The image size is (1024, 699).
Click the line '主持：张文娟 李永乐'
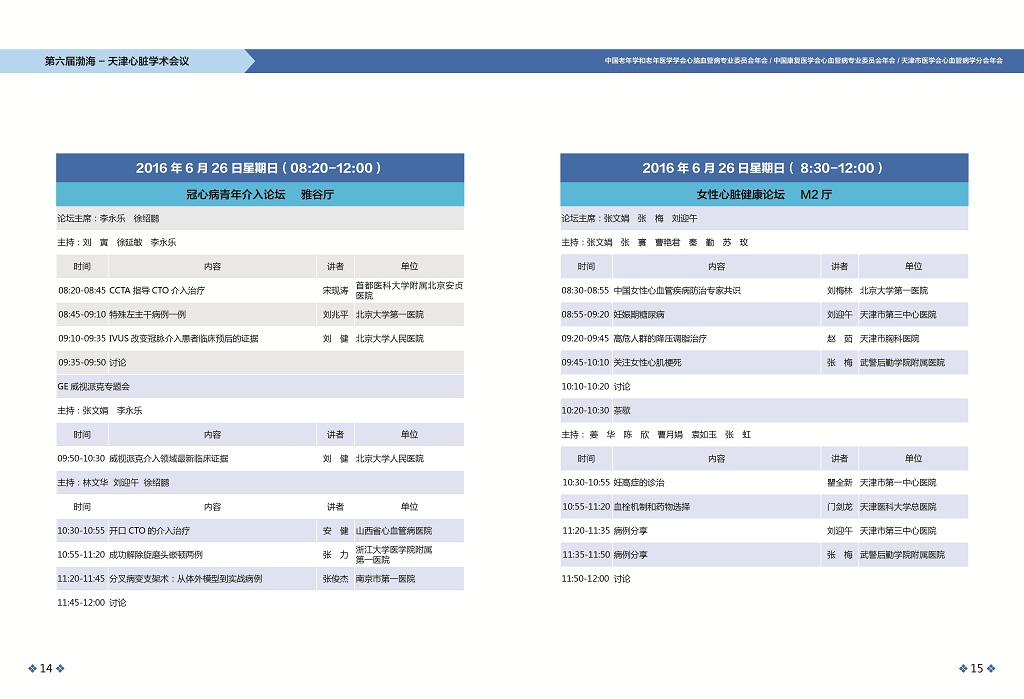(100, 410)
